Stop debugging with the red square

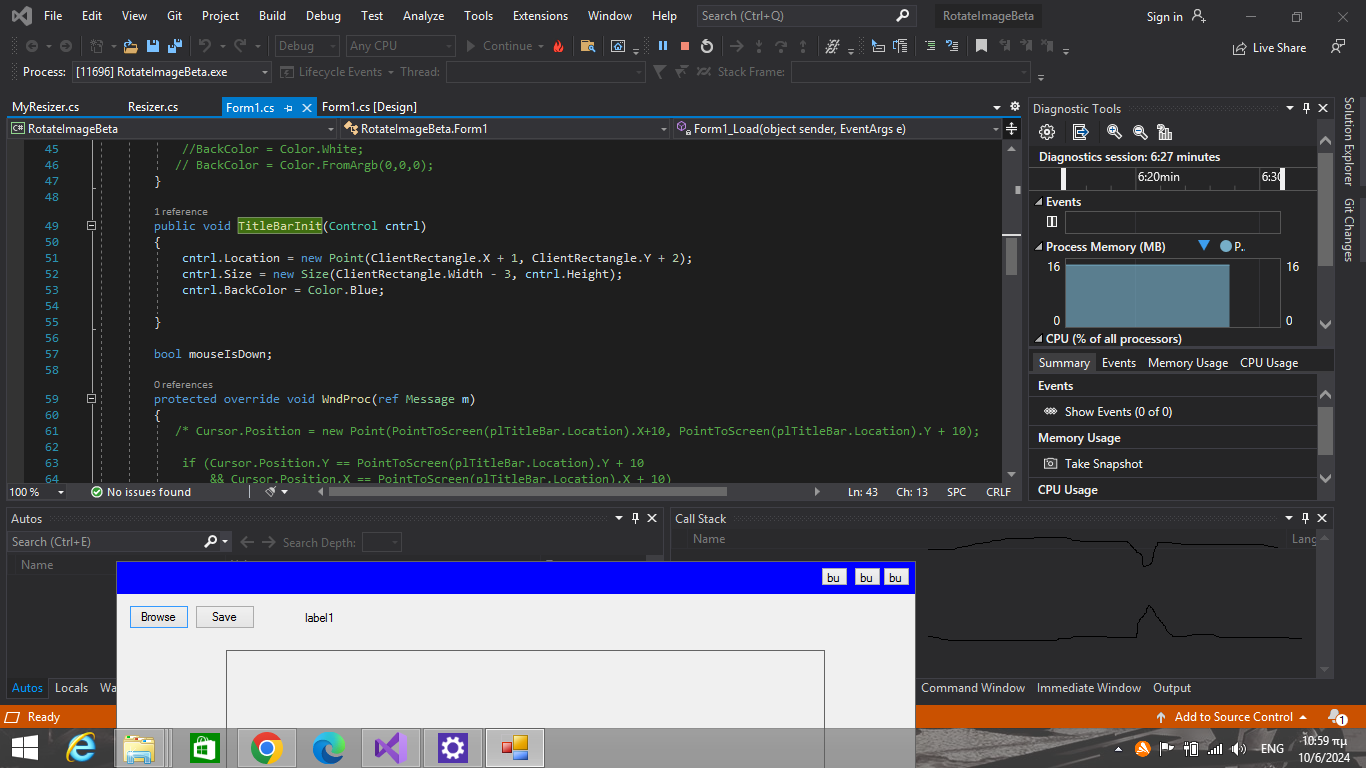tap(685, 46)
